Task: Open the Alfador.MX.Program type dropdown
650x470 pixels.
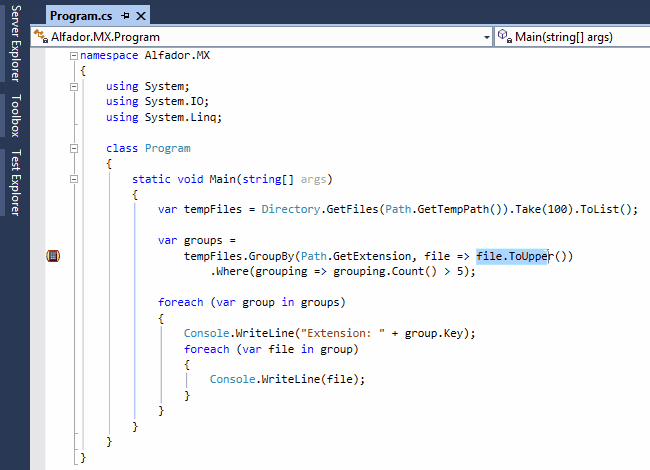Action: (x=487, y=37)
